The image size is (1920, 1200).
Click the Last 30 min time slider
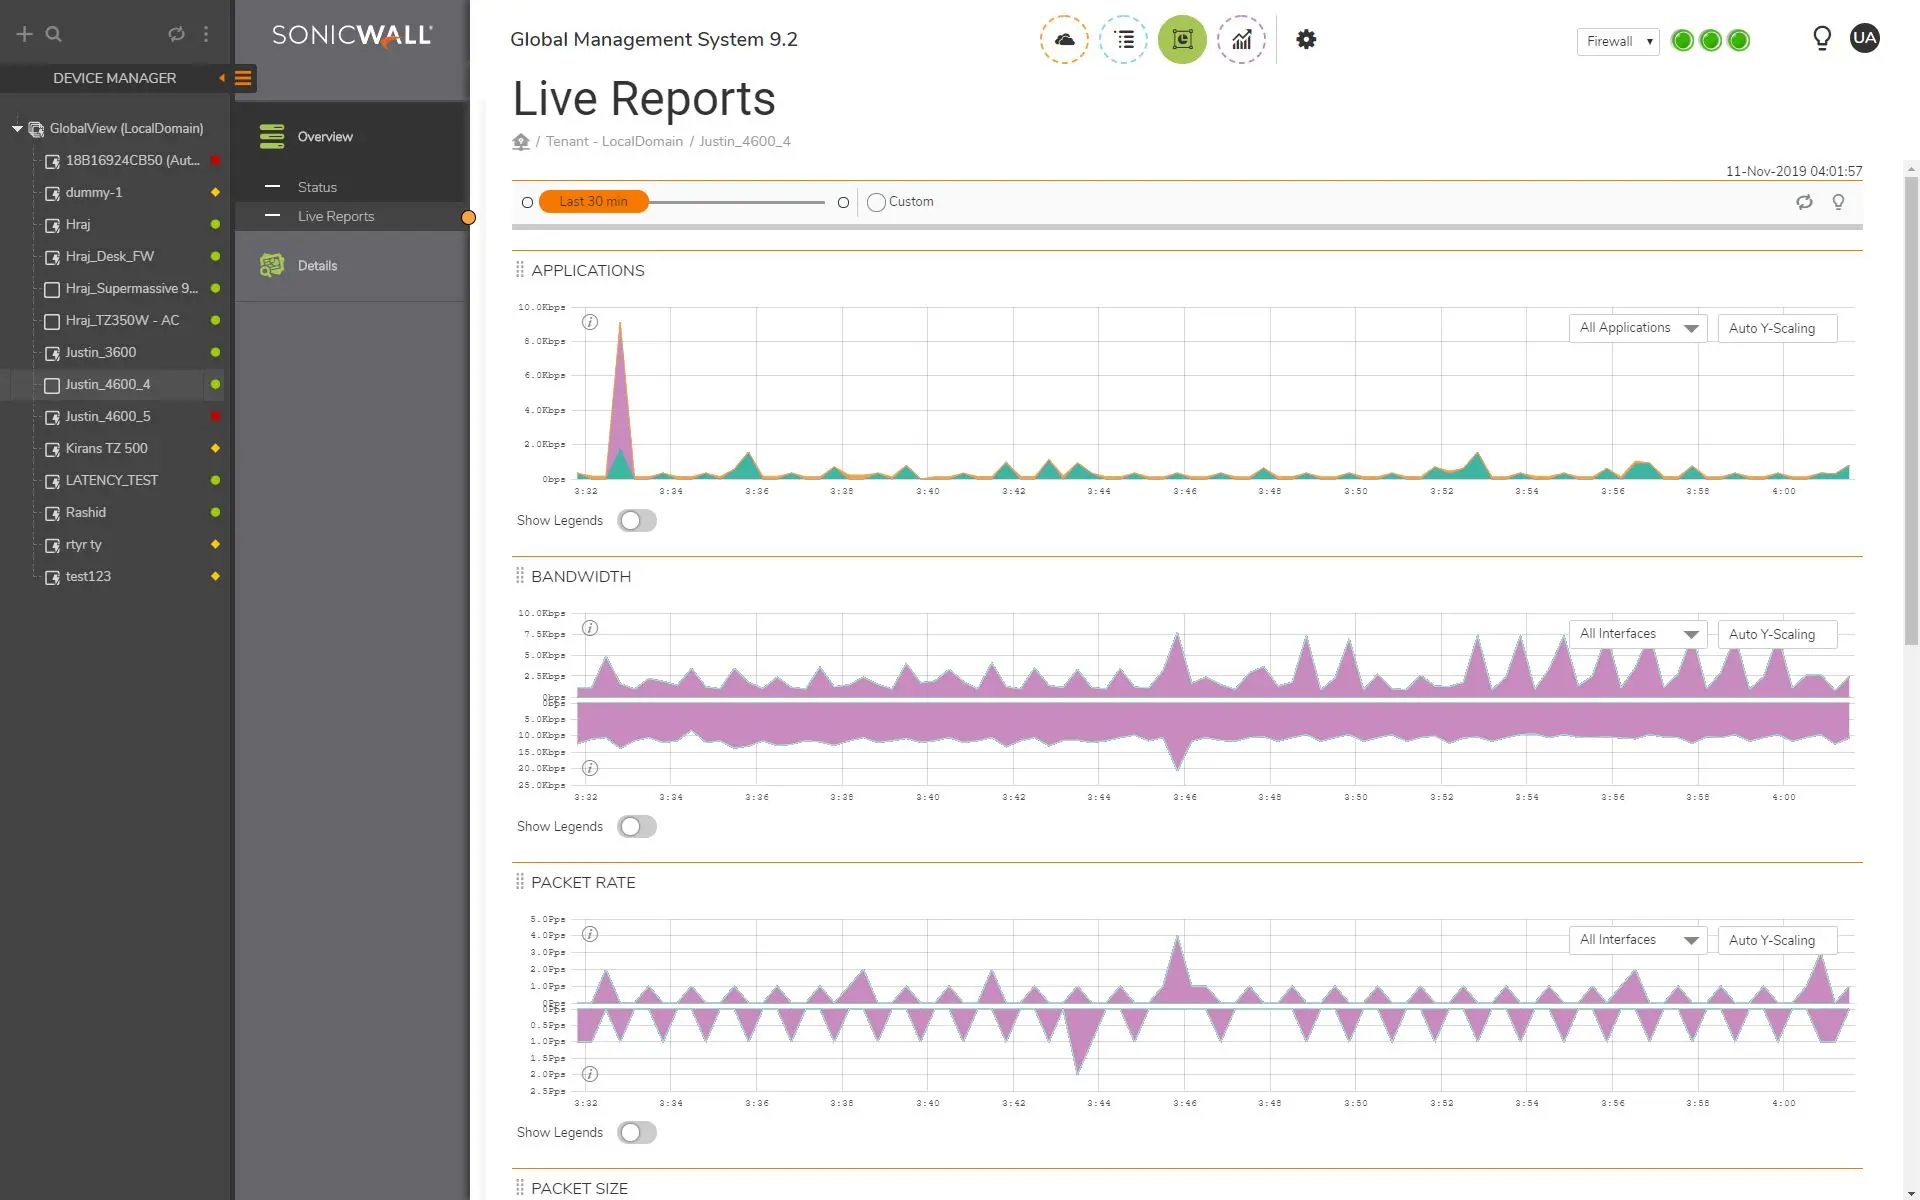(594, 202)
